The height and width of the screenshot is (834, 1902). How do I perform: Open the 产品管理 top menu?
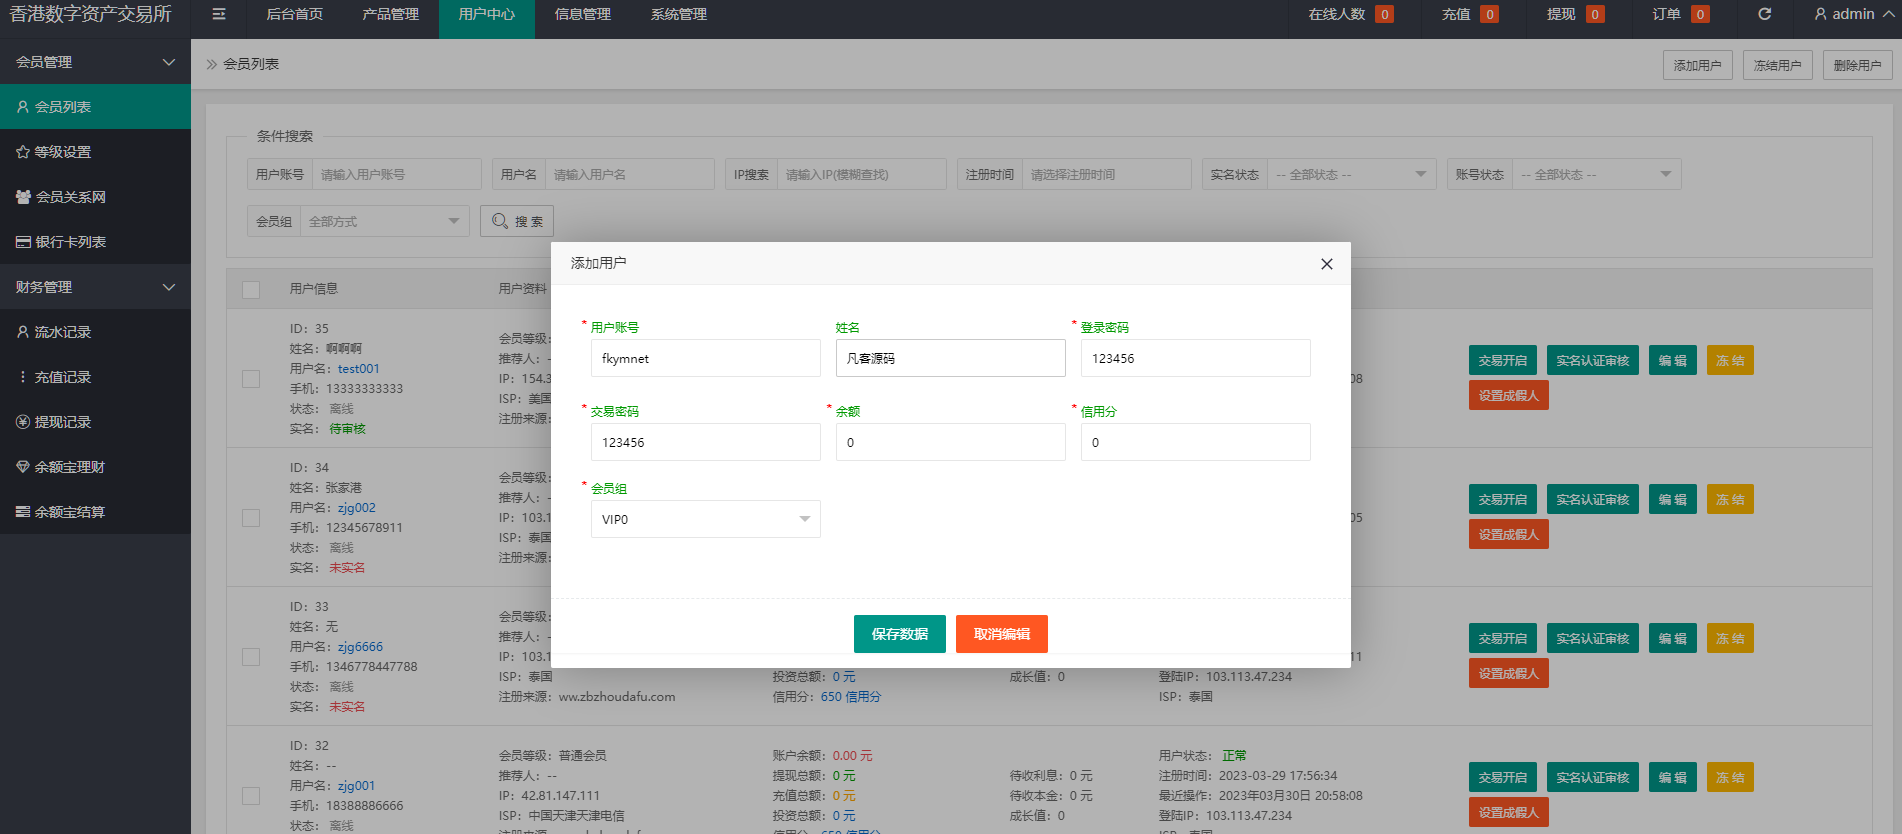(x=390, y=14)
